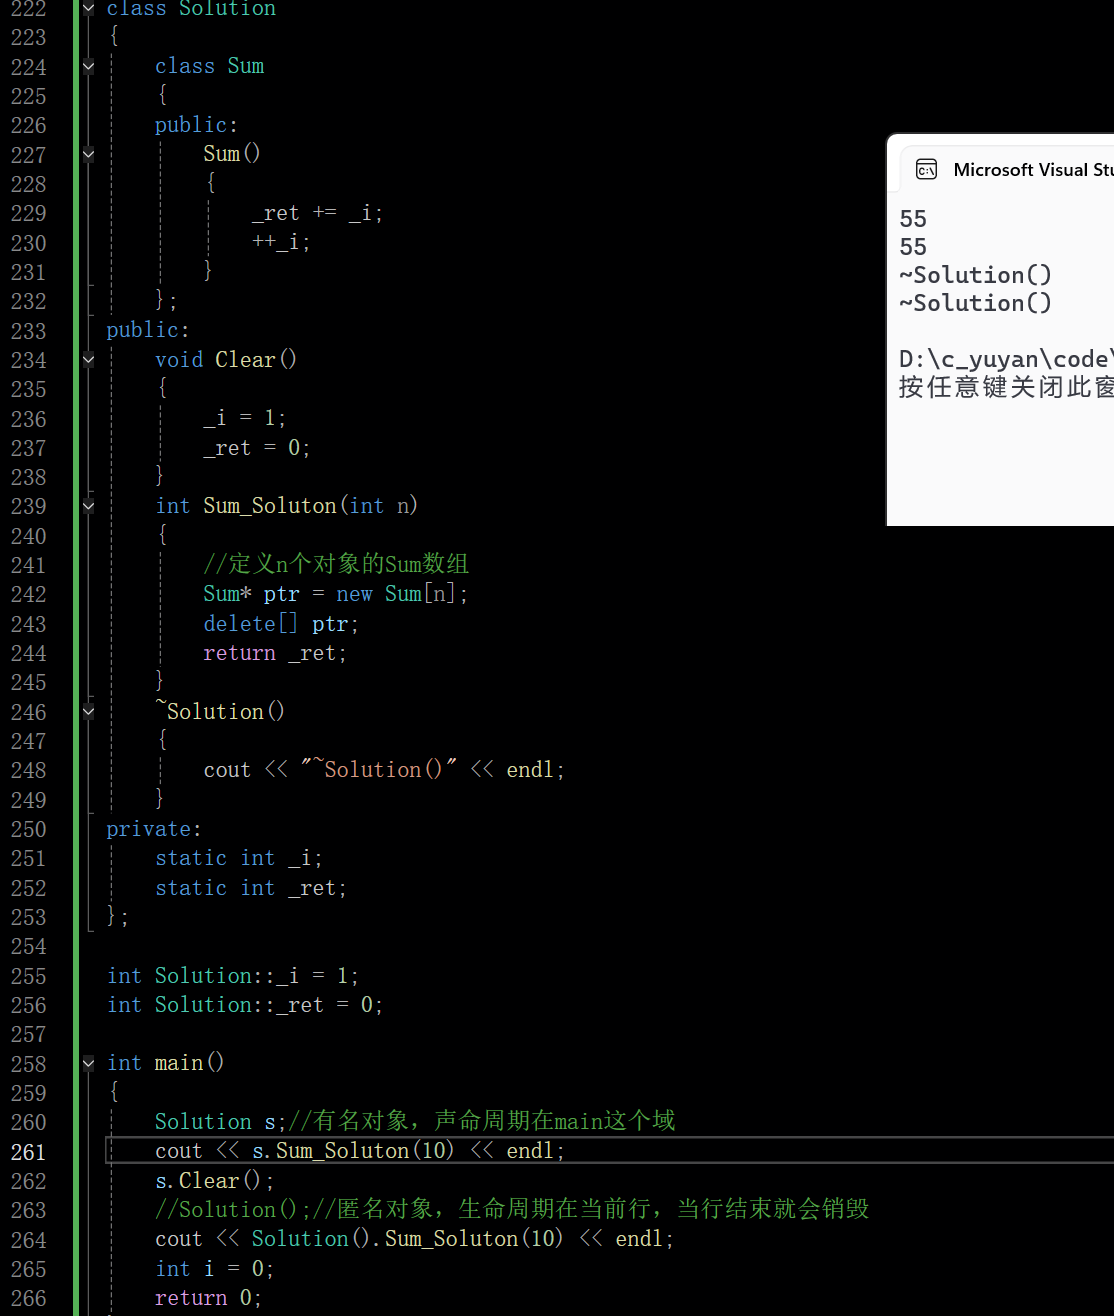Collapse the class Solution code block

(88, 8)
